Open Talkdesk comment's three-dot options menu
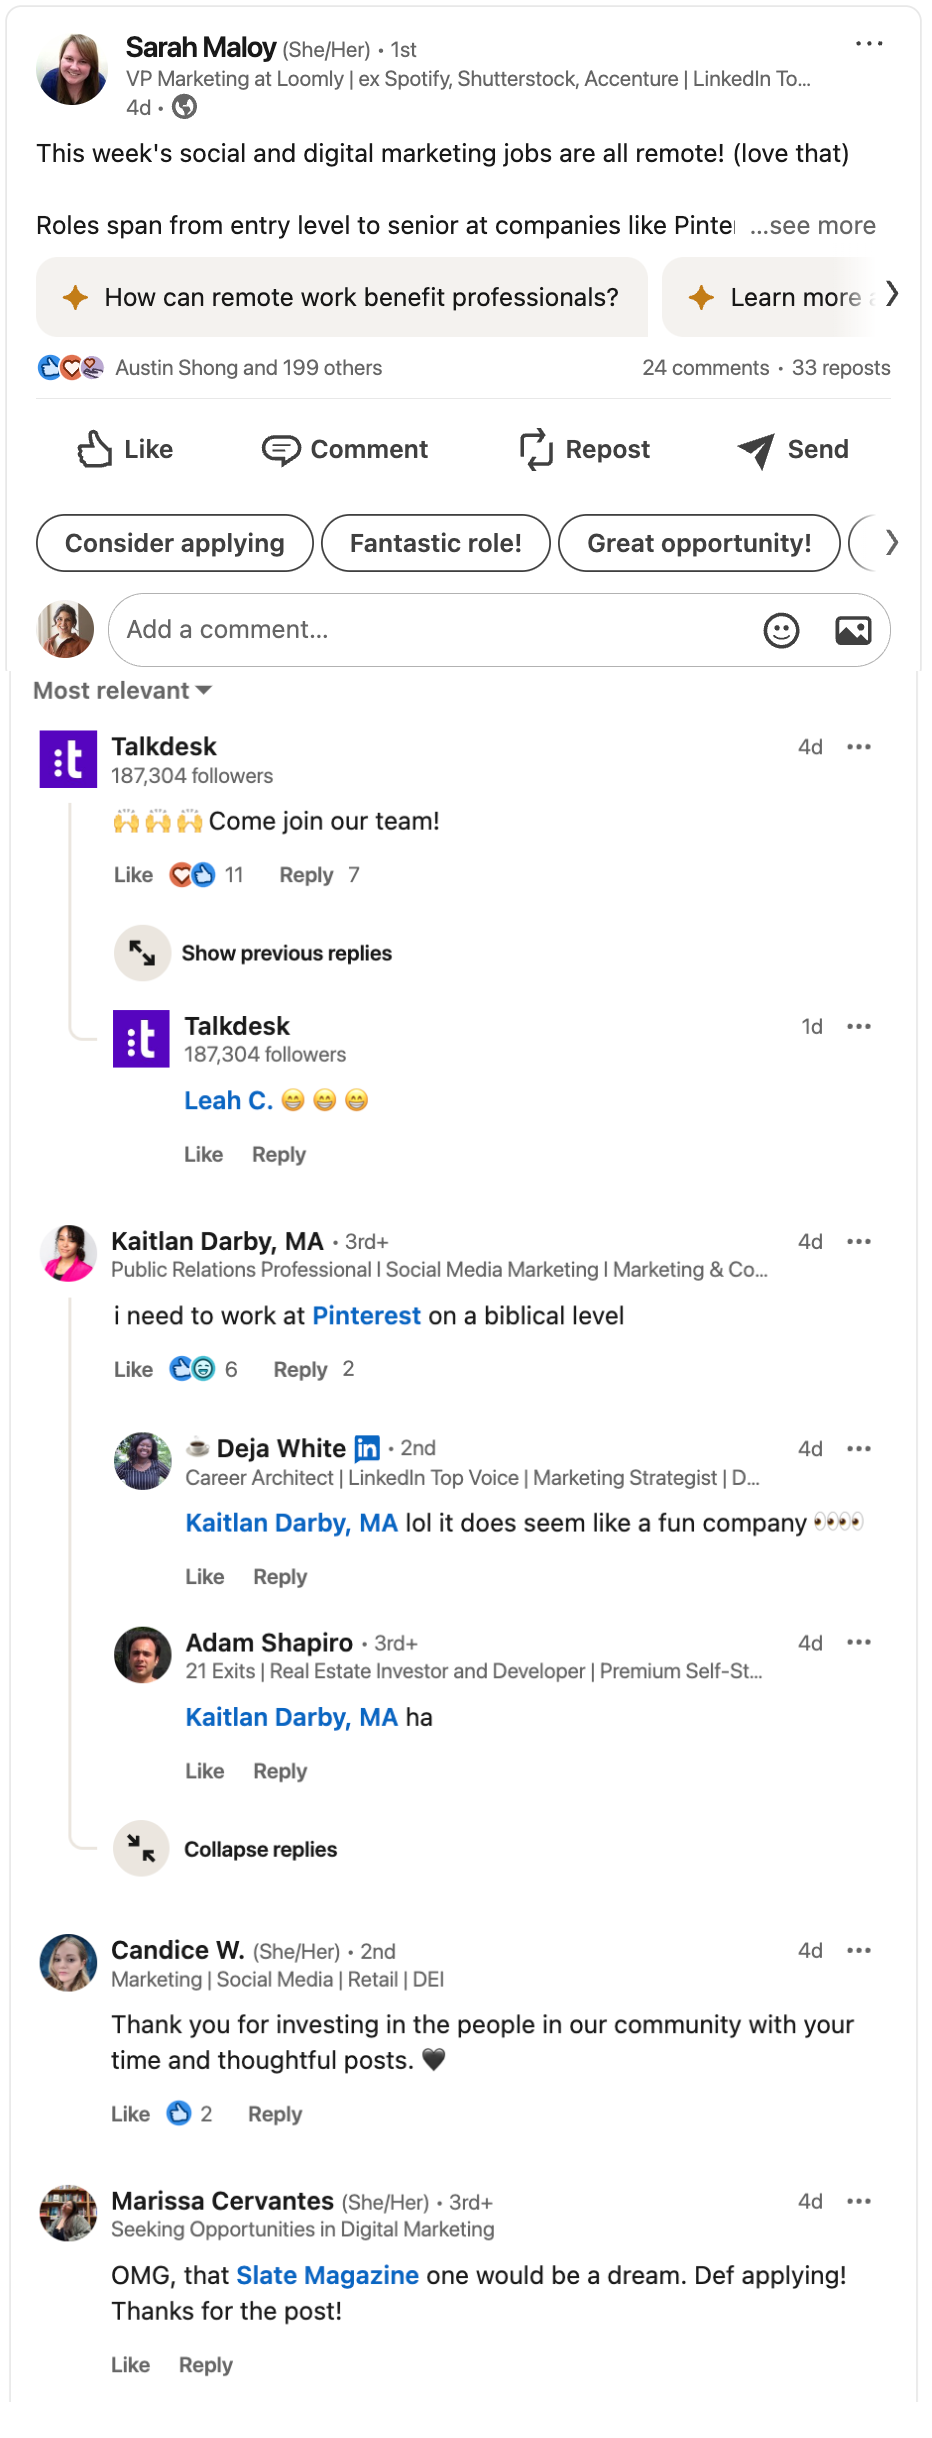932x2438 pixels. tap(858, 746)
